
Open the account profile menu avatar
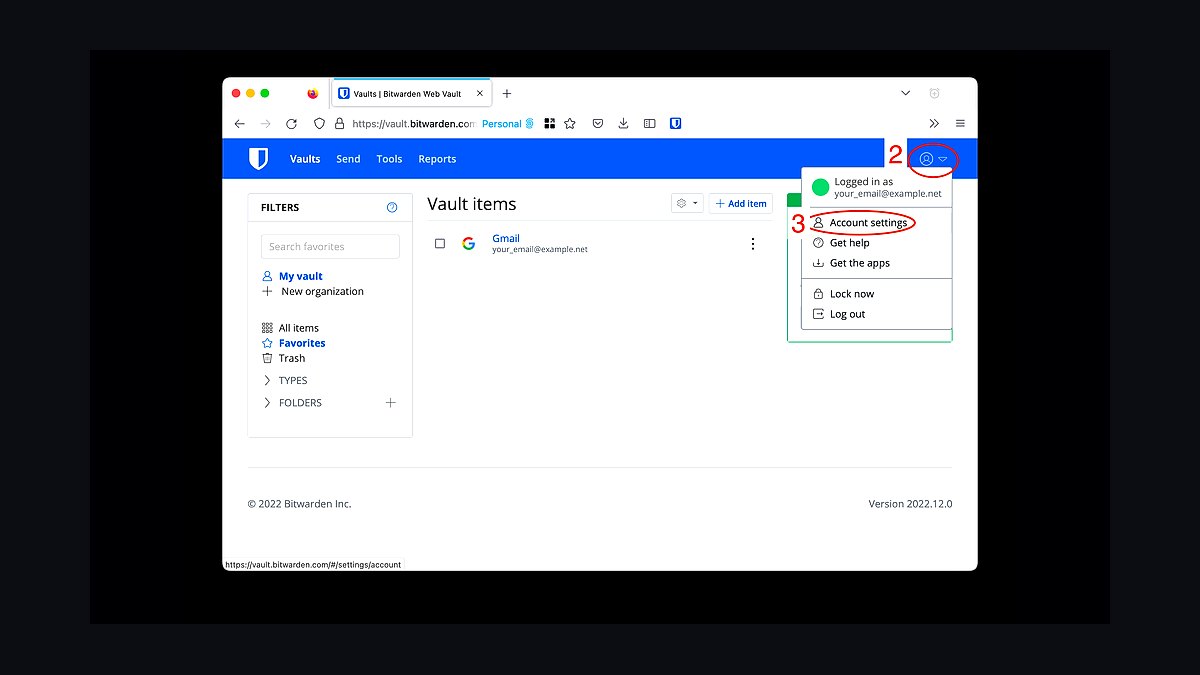926,159
